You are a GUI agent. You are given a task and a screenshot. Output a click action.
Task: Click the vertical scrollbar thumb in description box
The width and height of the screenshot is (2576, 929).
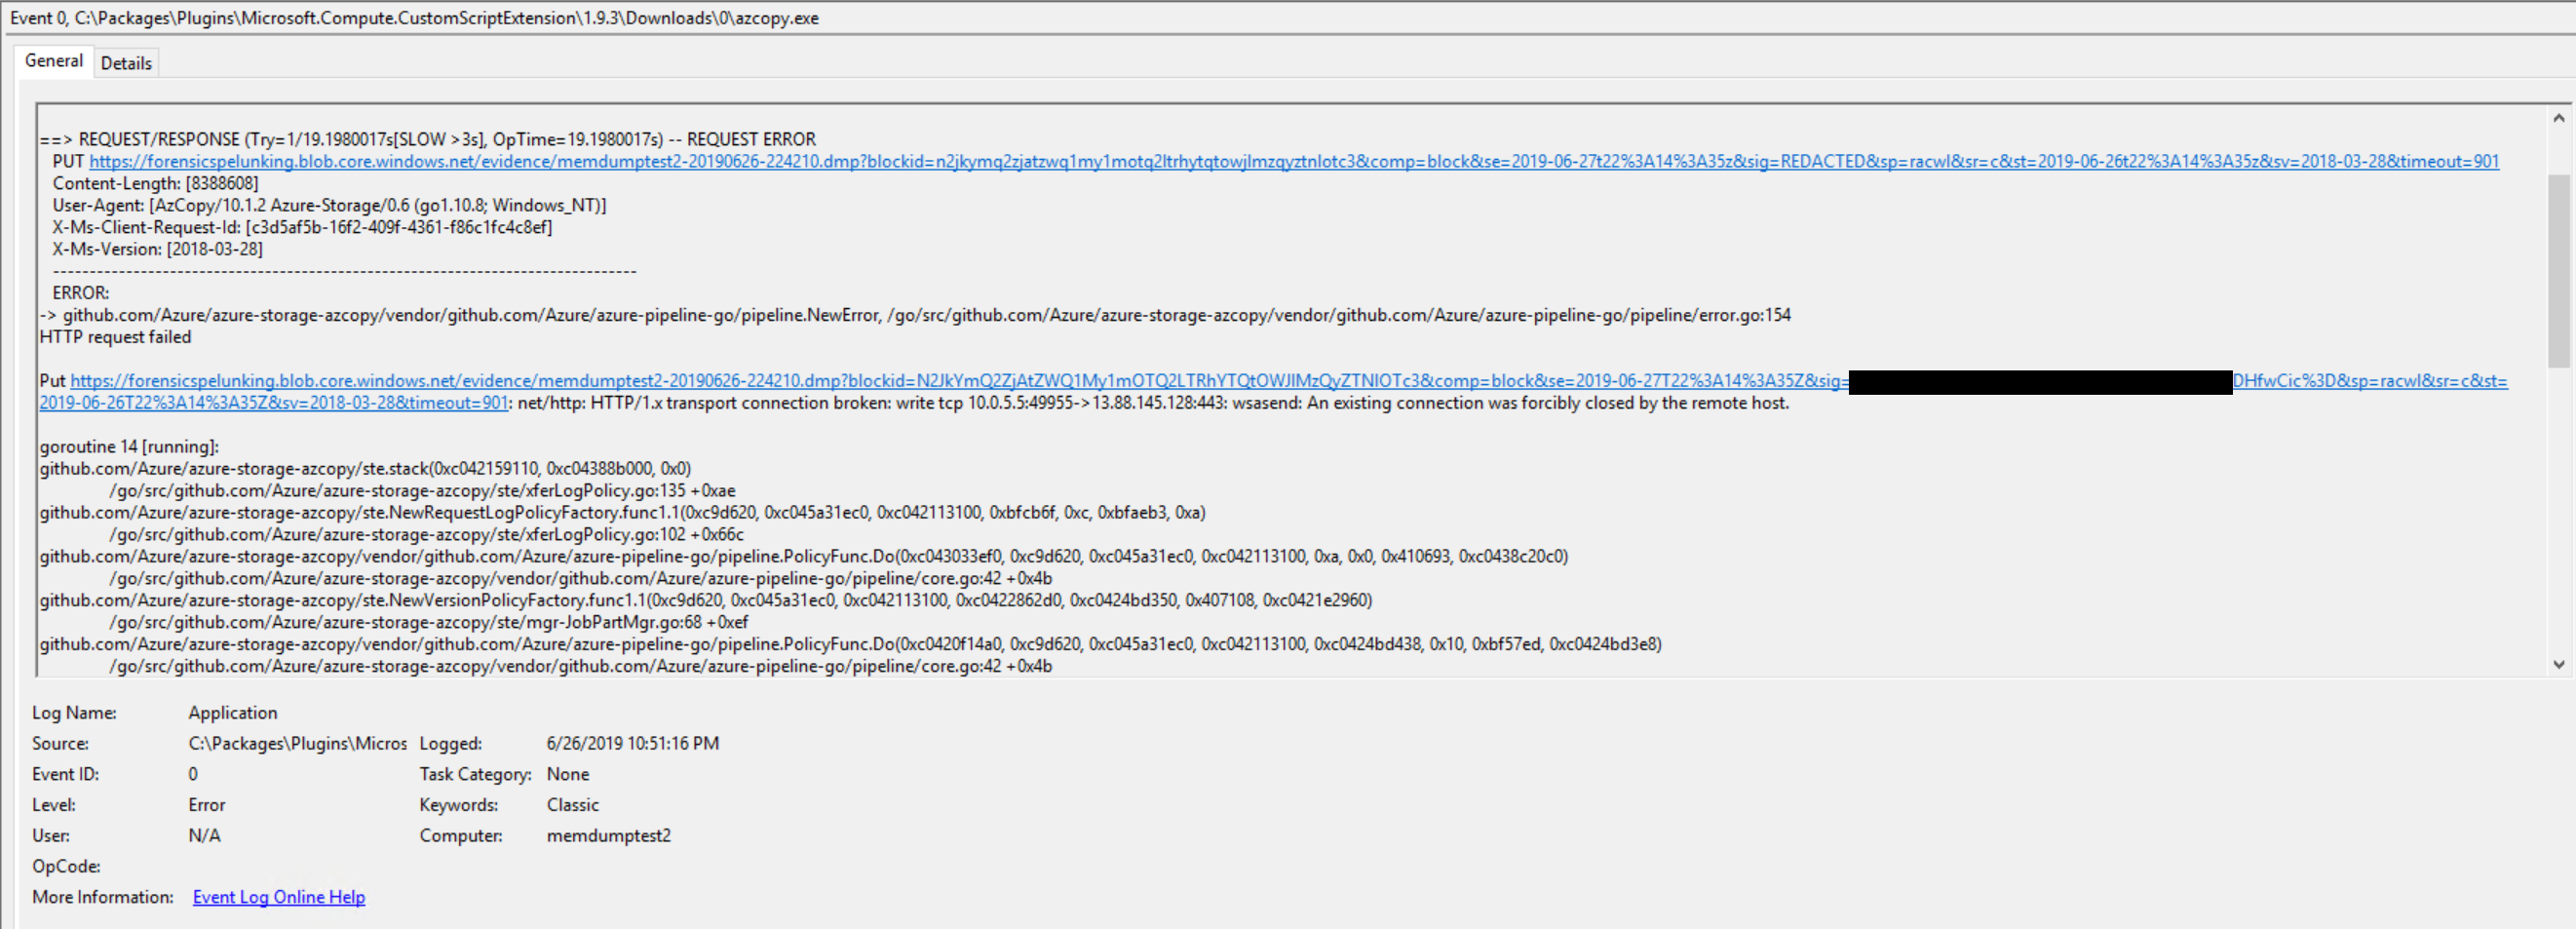coord(2558,271)
